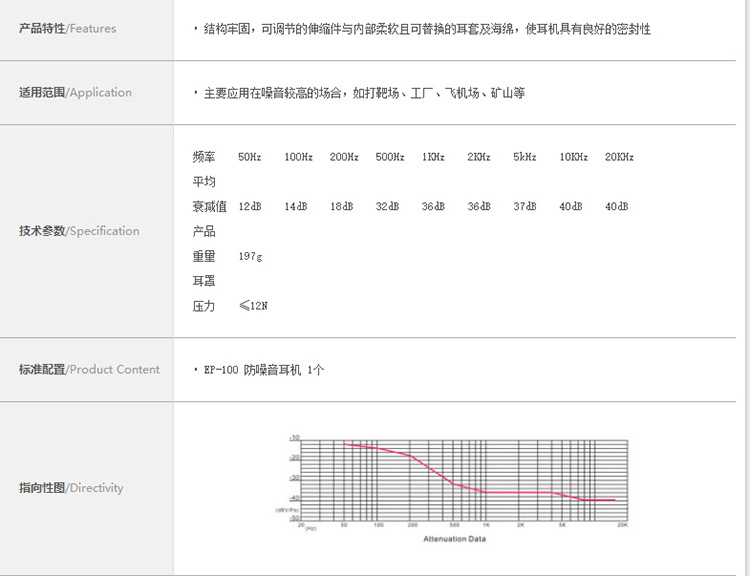Click the Attenuation Data chart caption
The width and height of the screenshot is (750, 576).
[x=455, y=539]
